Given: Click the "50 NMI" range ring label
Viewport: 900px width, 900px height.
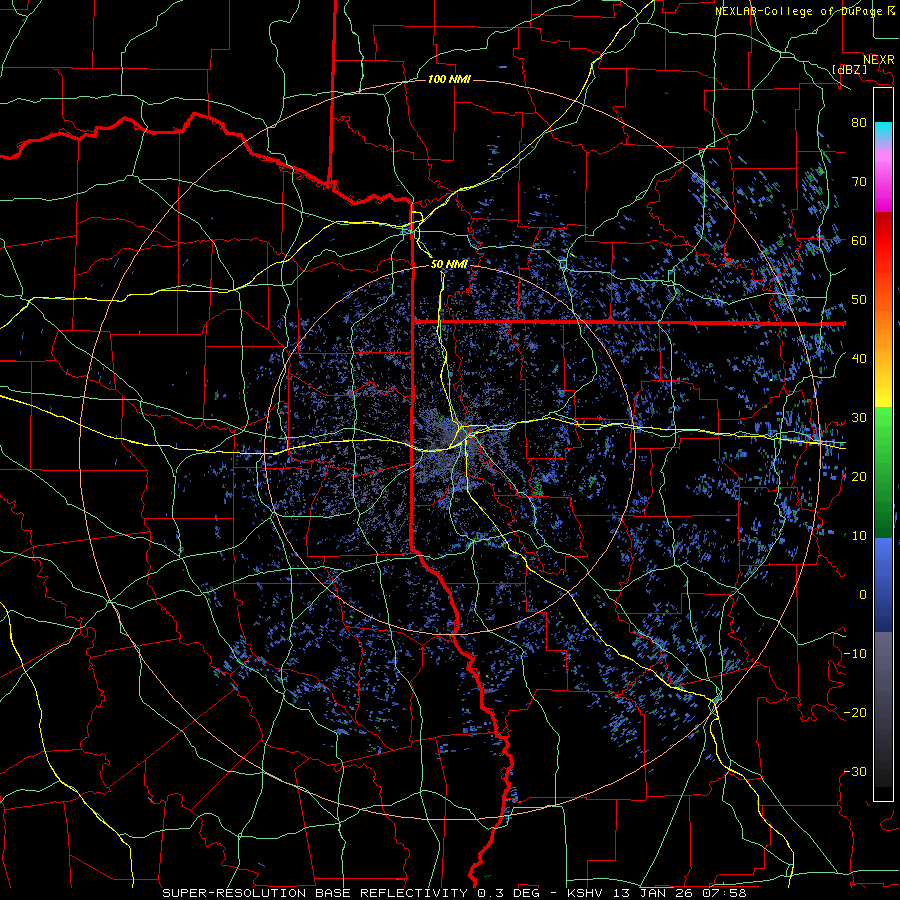Looking at the screenshot, I should coord(449,264).
